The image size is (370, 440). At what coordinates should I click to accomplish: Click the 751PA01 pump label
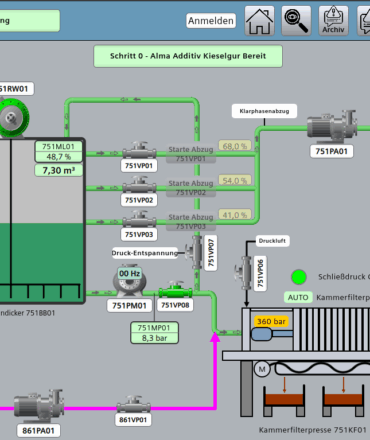click(x=332, y=151)
